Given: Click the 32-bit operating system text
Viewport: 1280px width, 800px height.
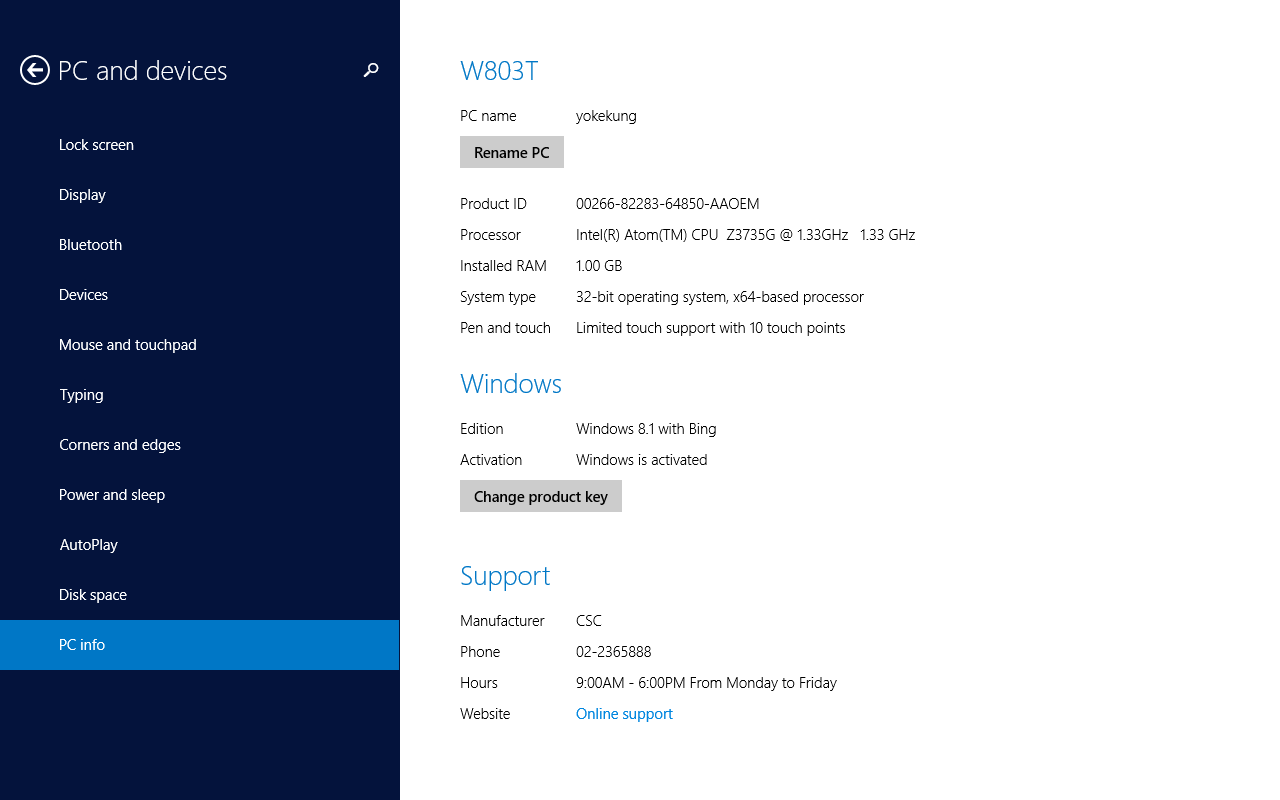Looking at the screenshot, I should (720, 297).
